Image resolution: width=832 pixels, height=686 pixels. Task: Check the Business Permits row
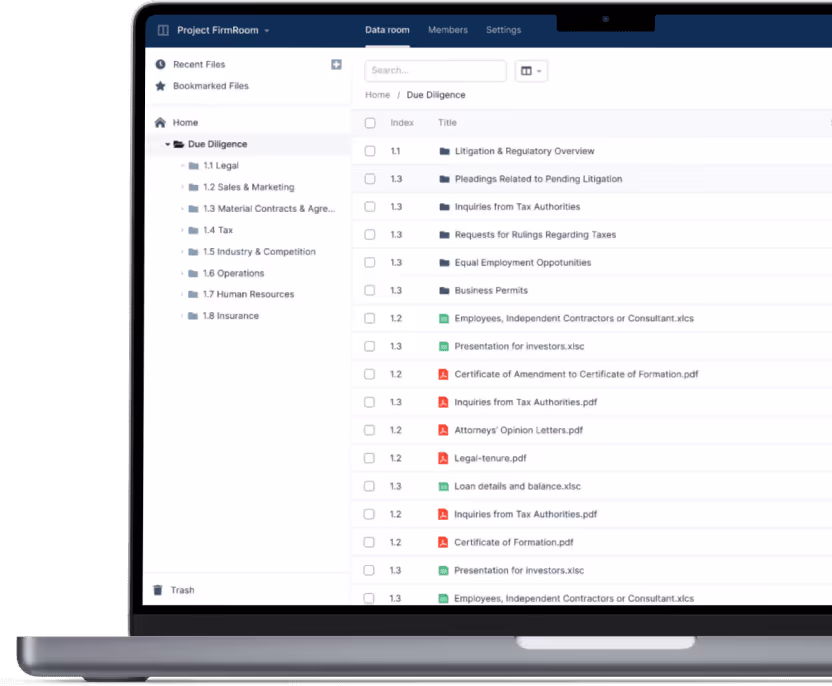pos(370,290)
